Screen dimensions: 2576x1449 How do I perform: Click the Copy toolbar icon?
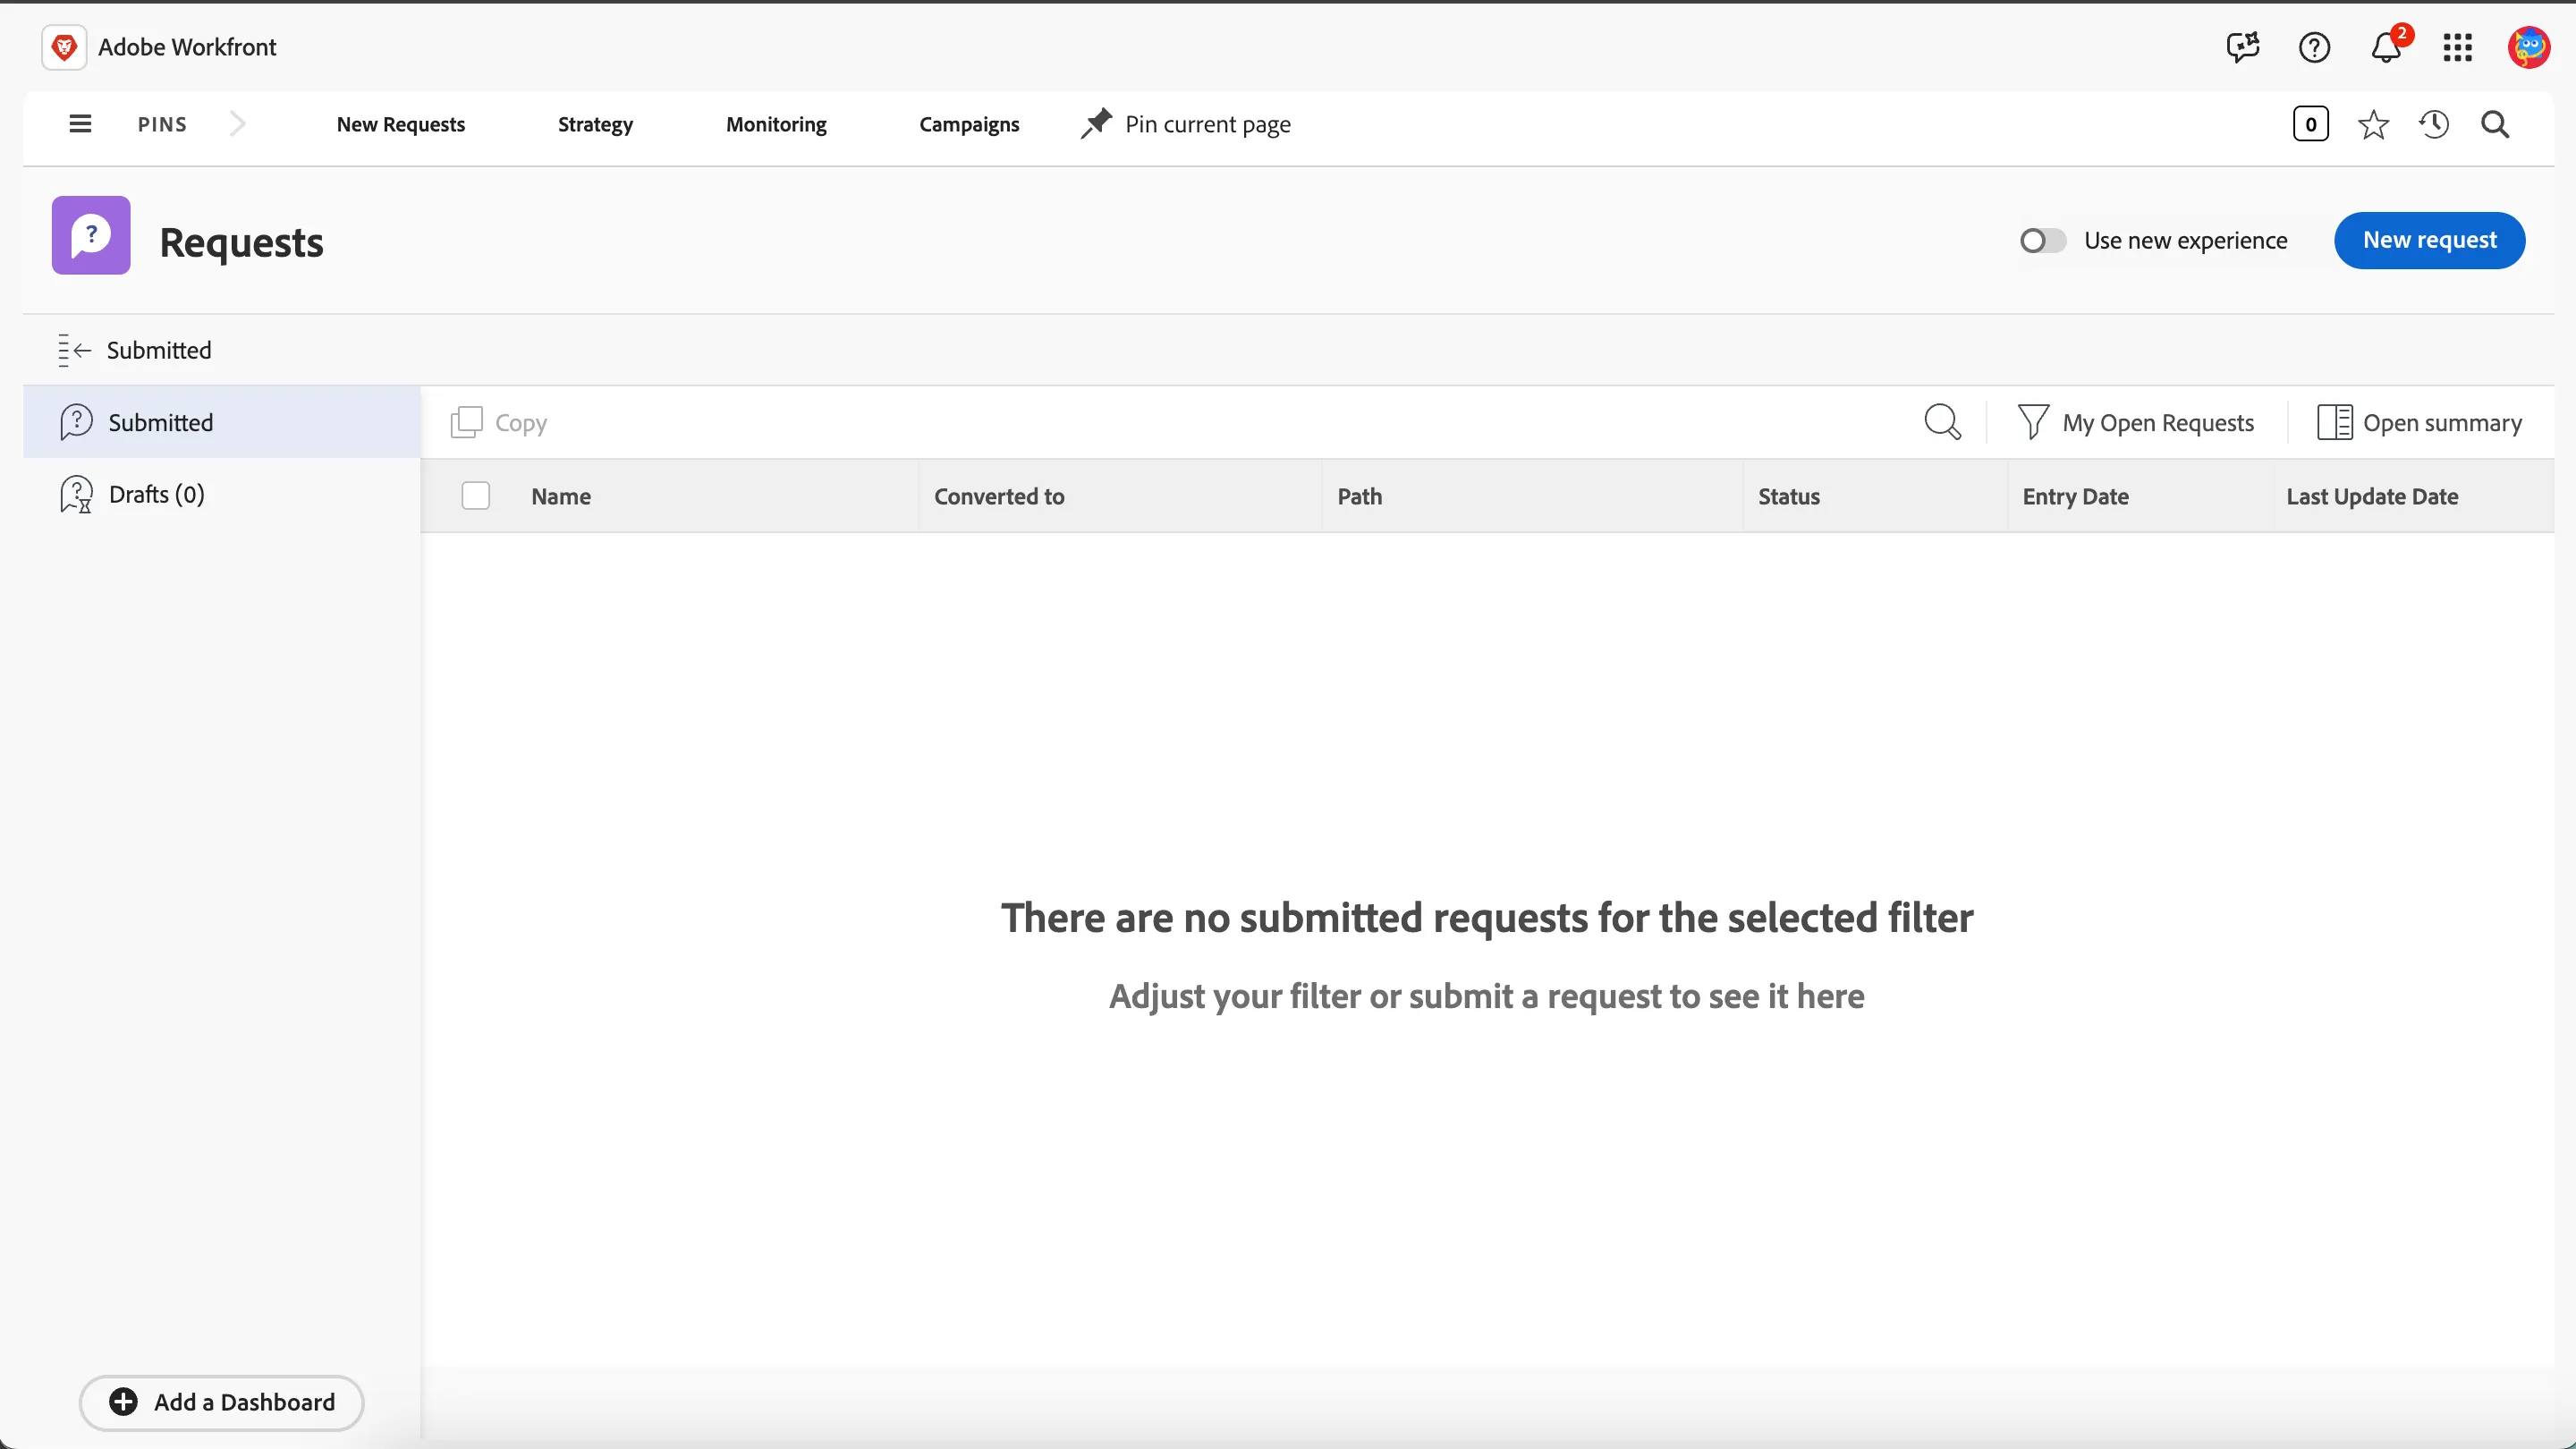pyautogui.click(x=466, y=422)
